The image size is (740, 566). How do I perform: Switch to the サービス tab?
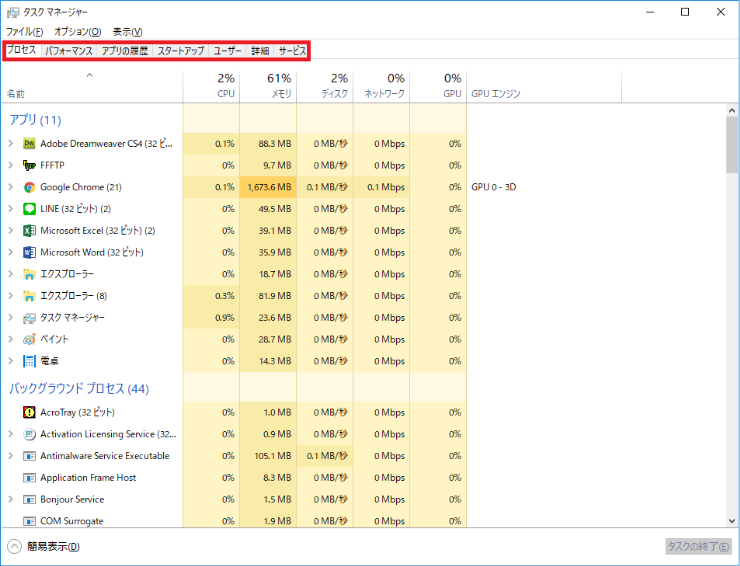[x=292, y=51]
